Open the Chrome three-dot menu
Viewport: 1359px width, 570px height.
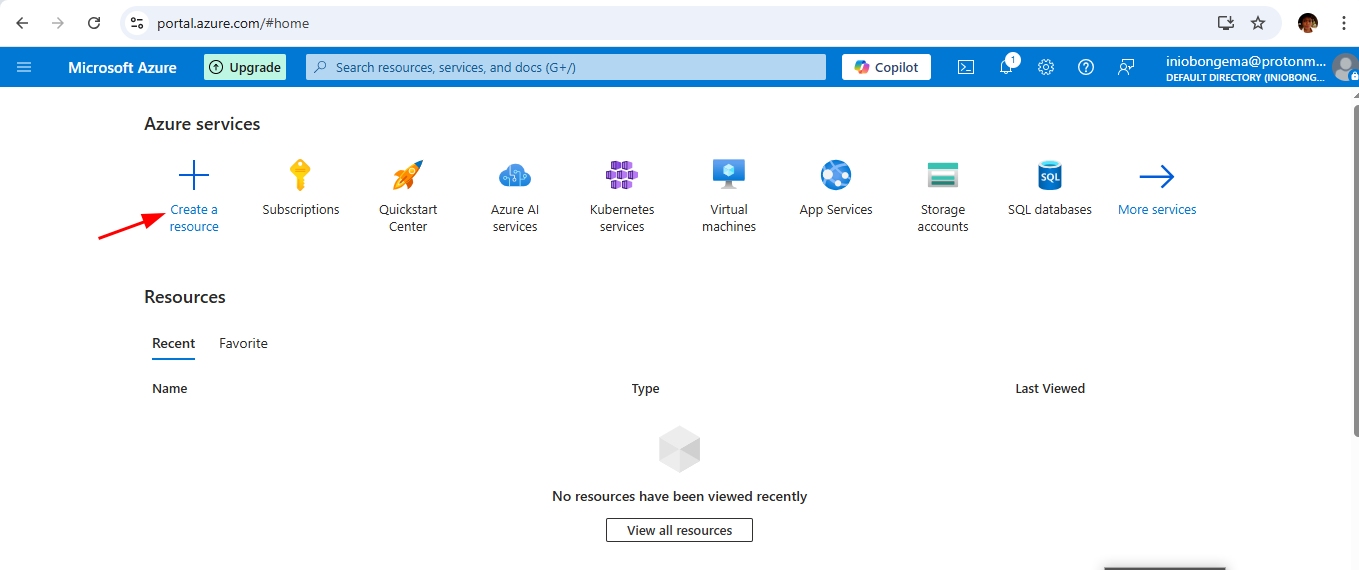pyautogui.click(x=1344, y=23)
